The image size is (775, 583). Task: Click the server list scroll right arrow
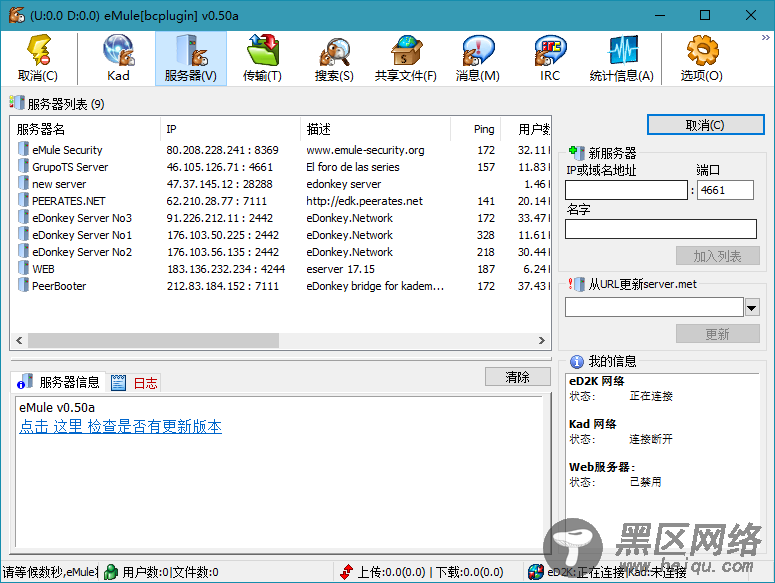pyautogui.click(x=542, y=340)
